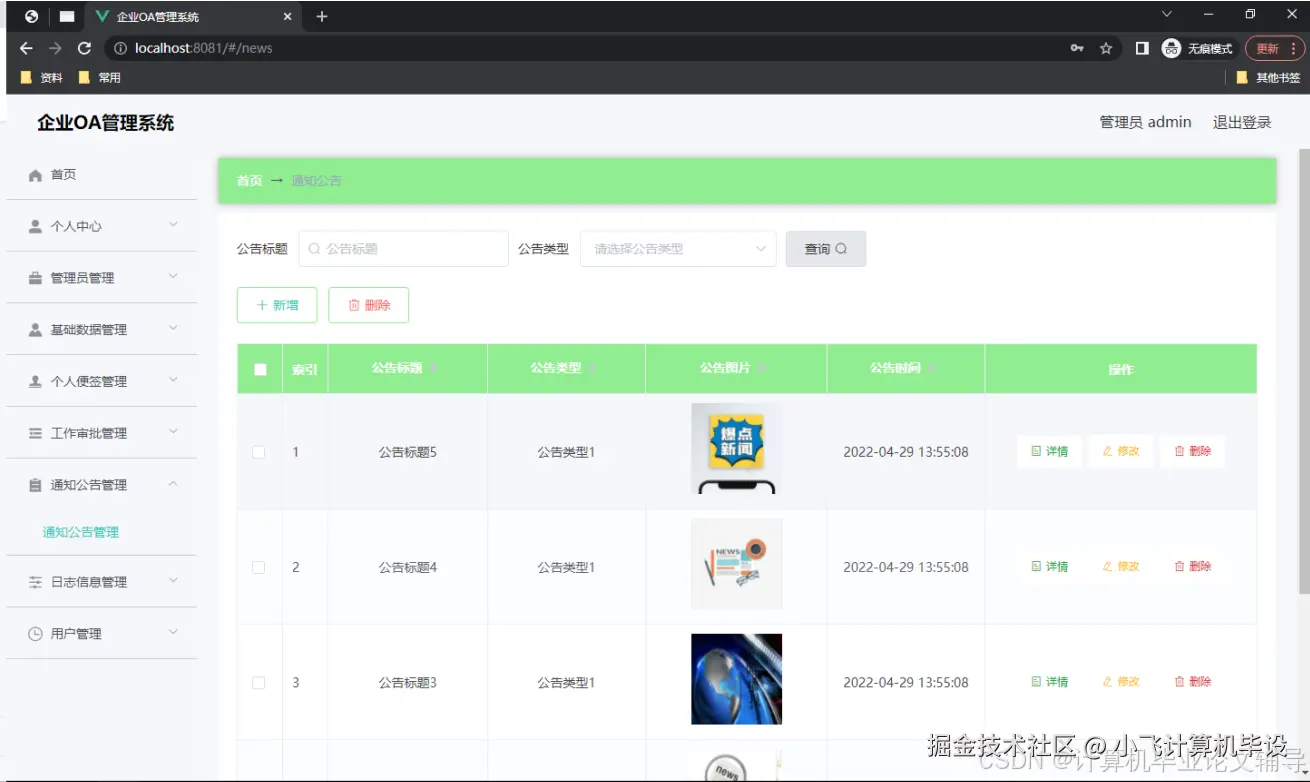Image resolution: width=1310 pixels, height=782 pixels.
Task: Check the select-all checkbox in table header
Action: pyautogui.click(x=259, y=368)
